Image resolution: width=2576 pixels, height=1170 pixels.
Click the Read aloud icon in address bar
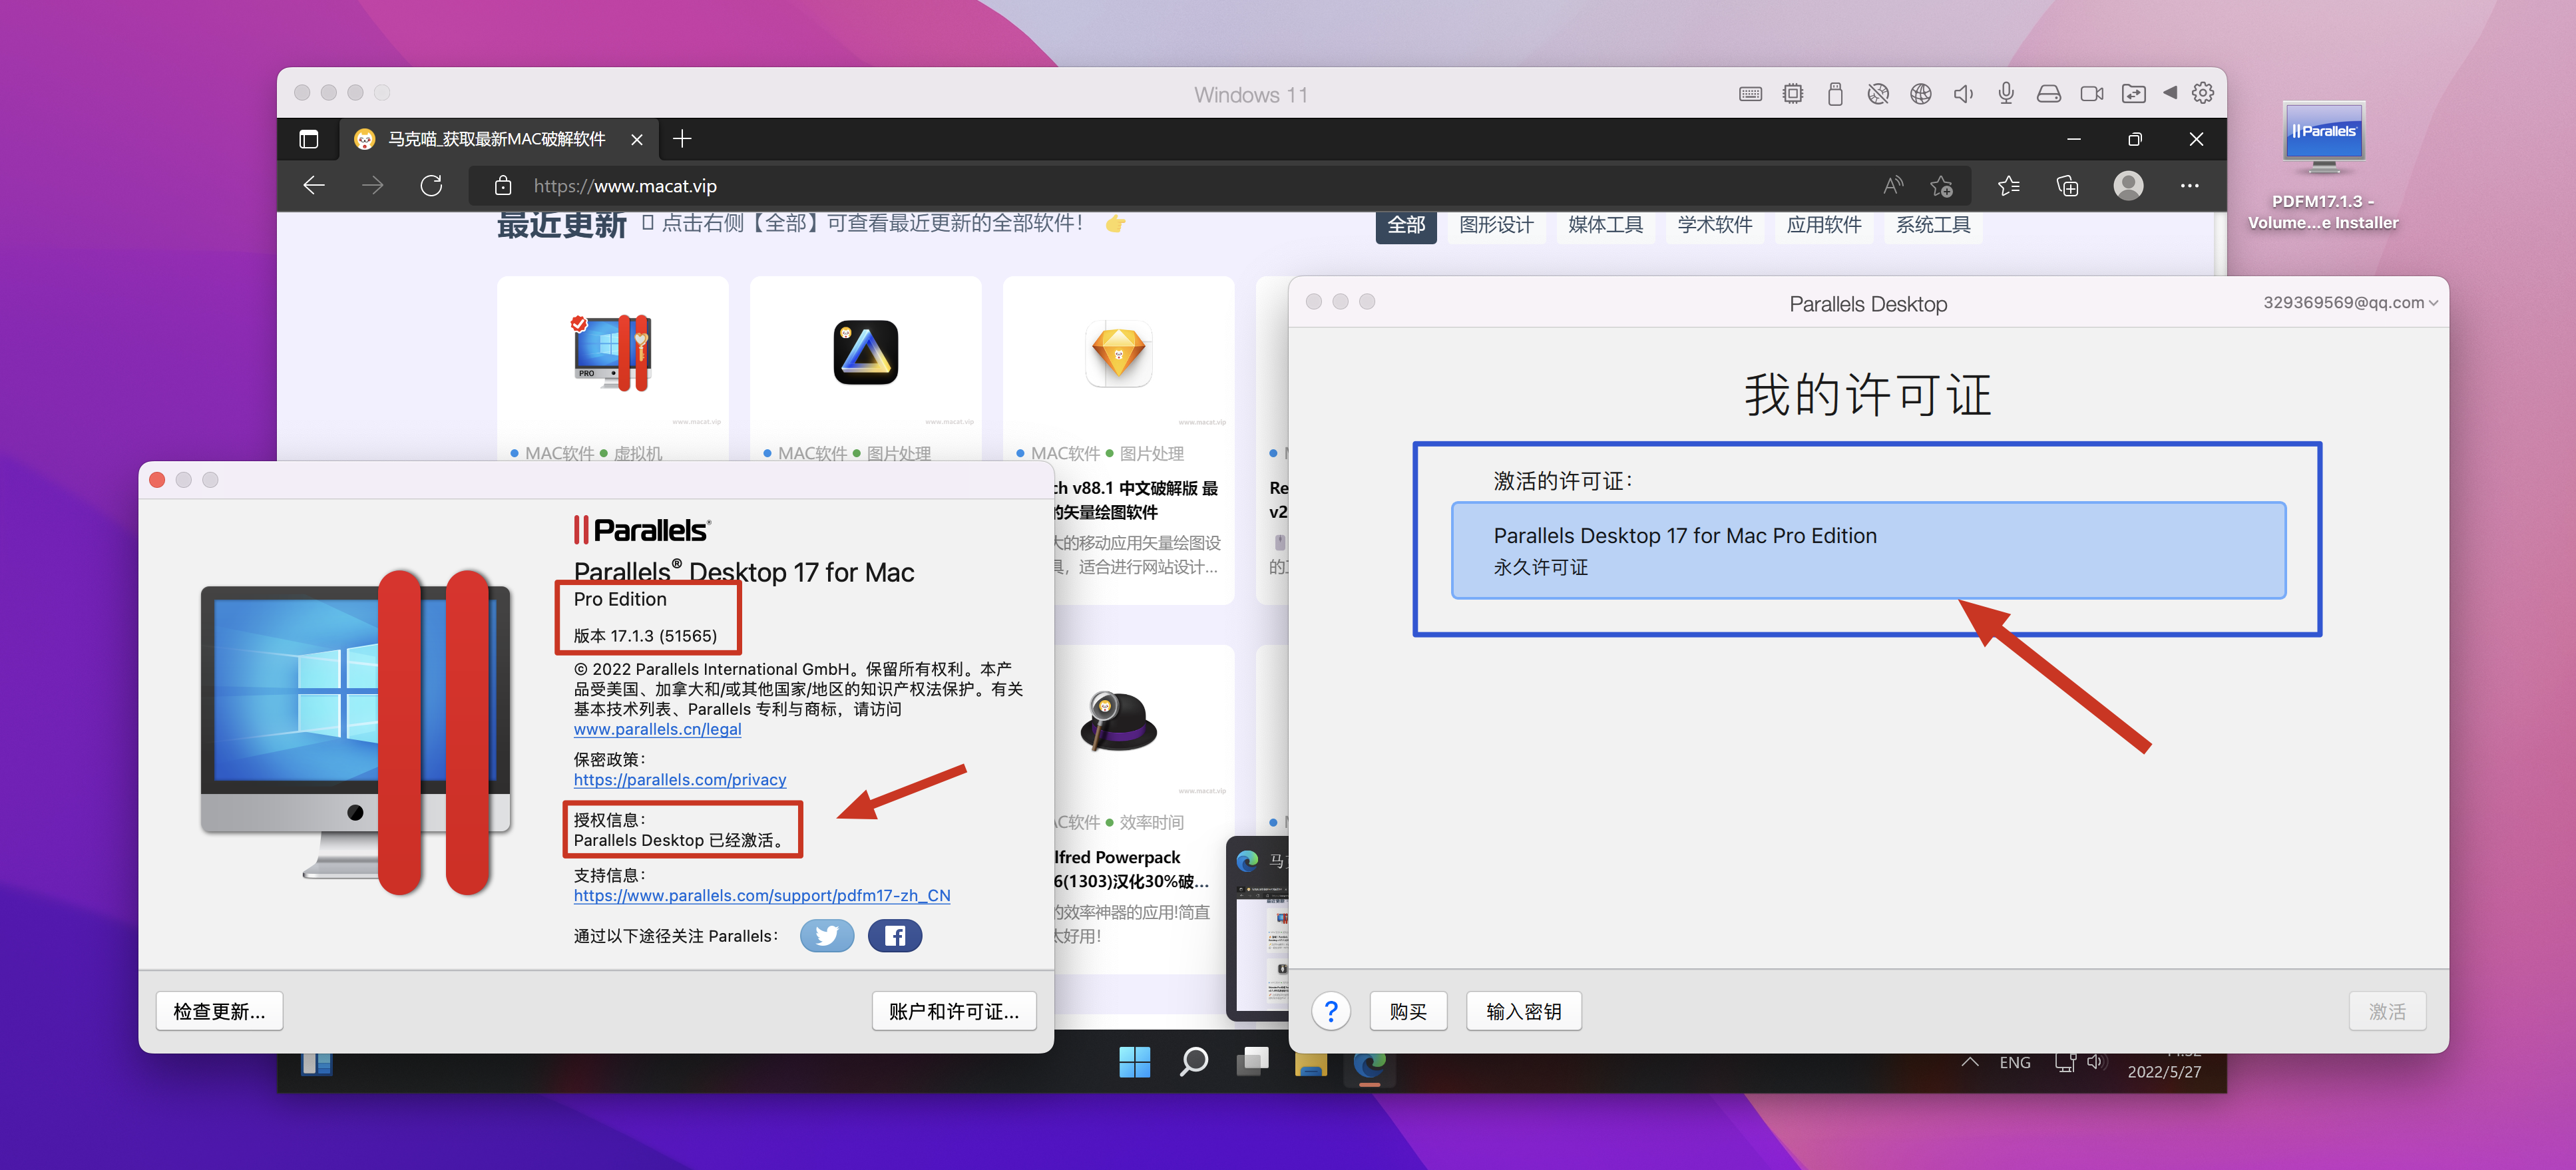[1893, 185]
